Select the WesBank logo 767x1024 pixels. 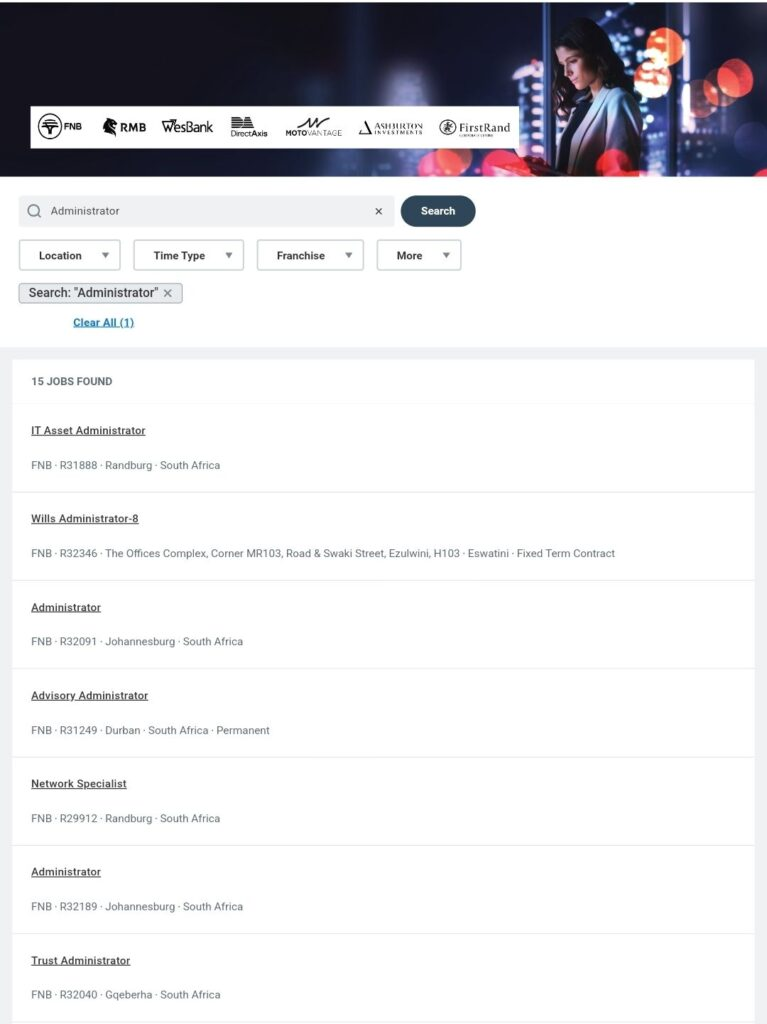pyautogui.click(x=188, y=127)
